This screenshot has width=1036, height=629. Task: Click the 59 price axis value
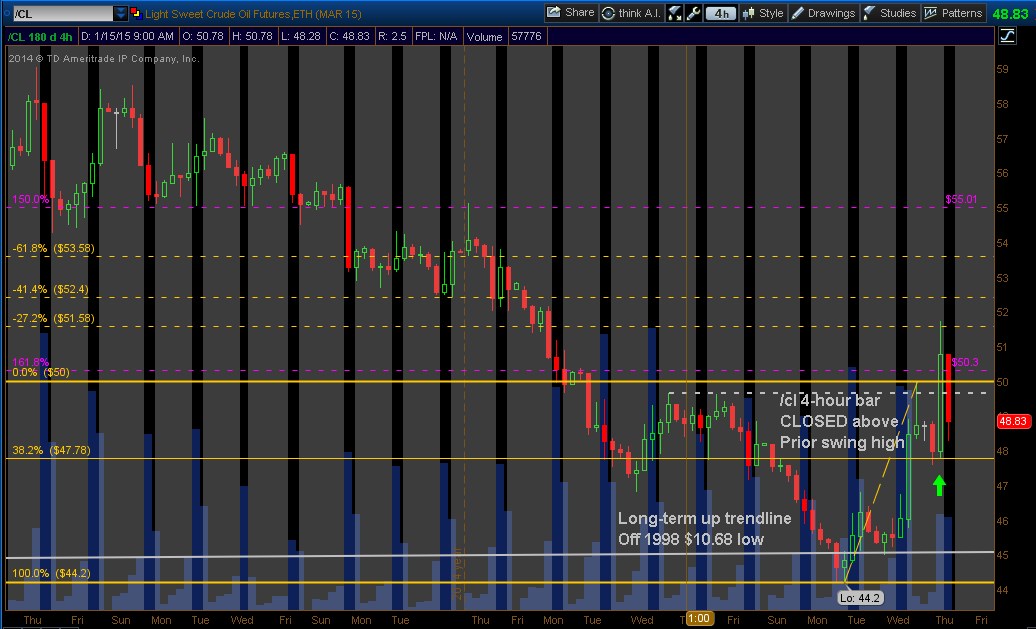pyautogui.click(x=1002, y=69)
